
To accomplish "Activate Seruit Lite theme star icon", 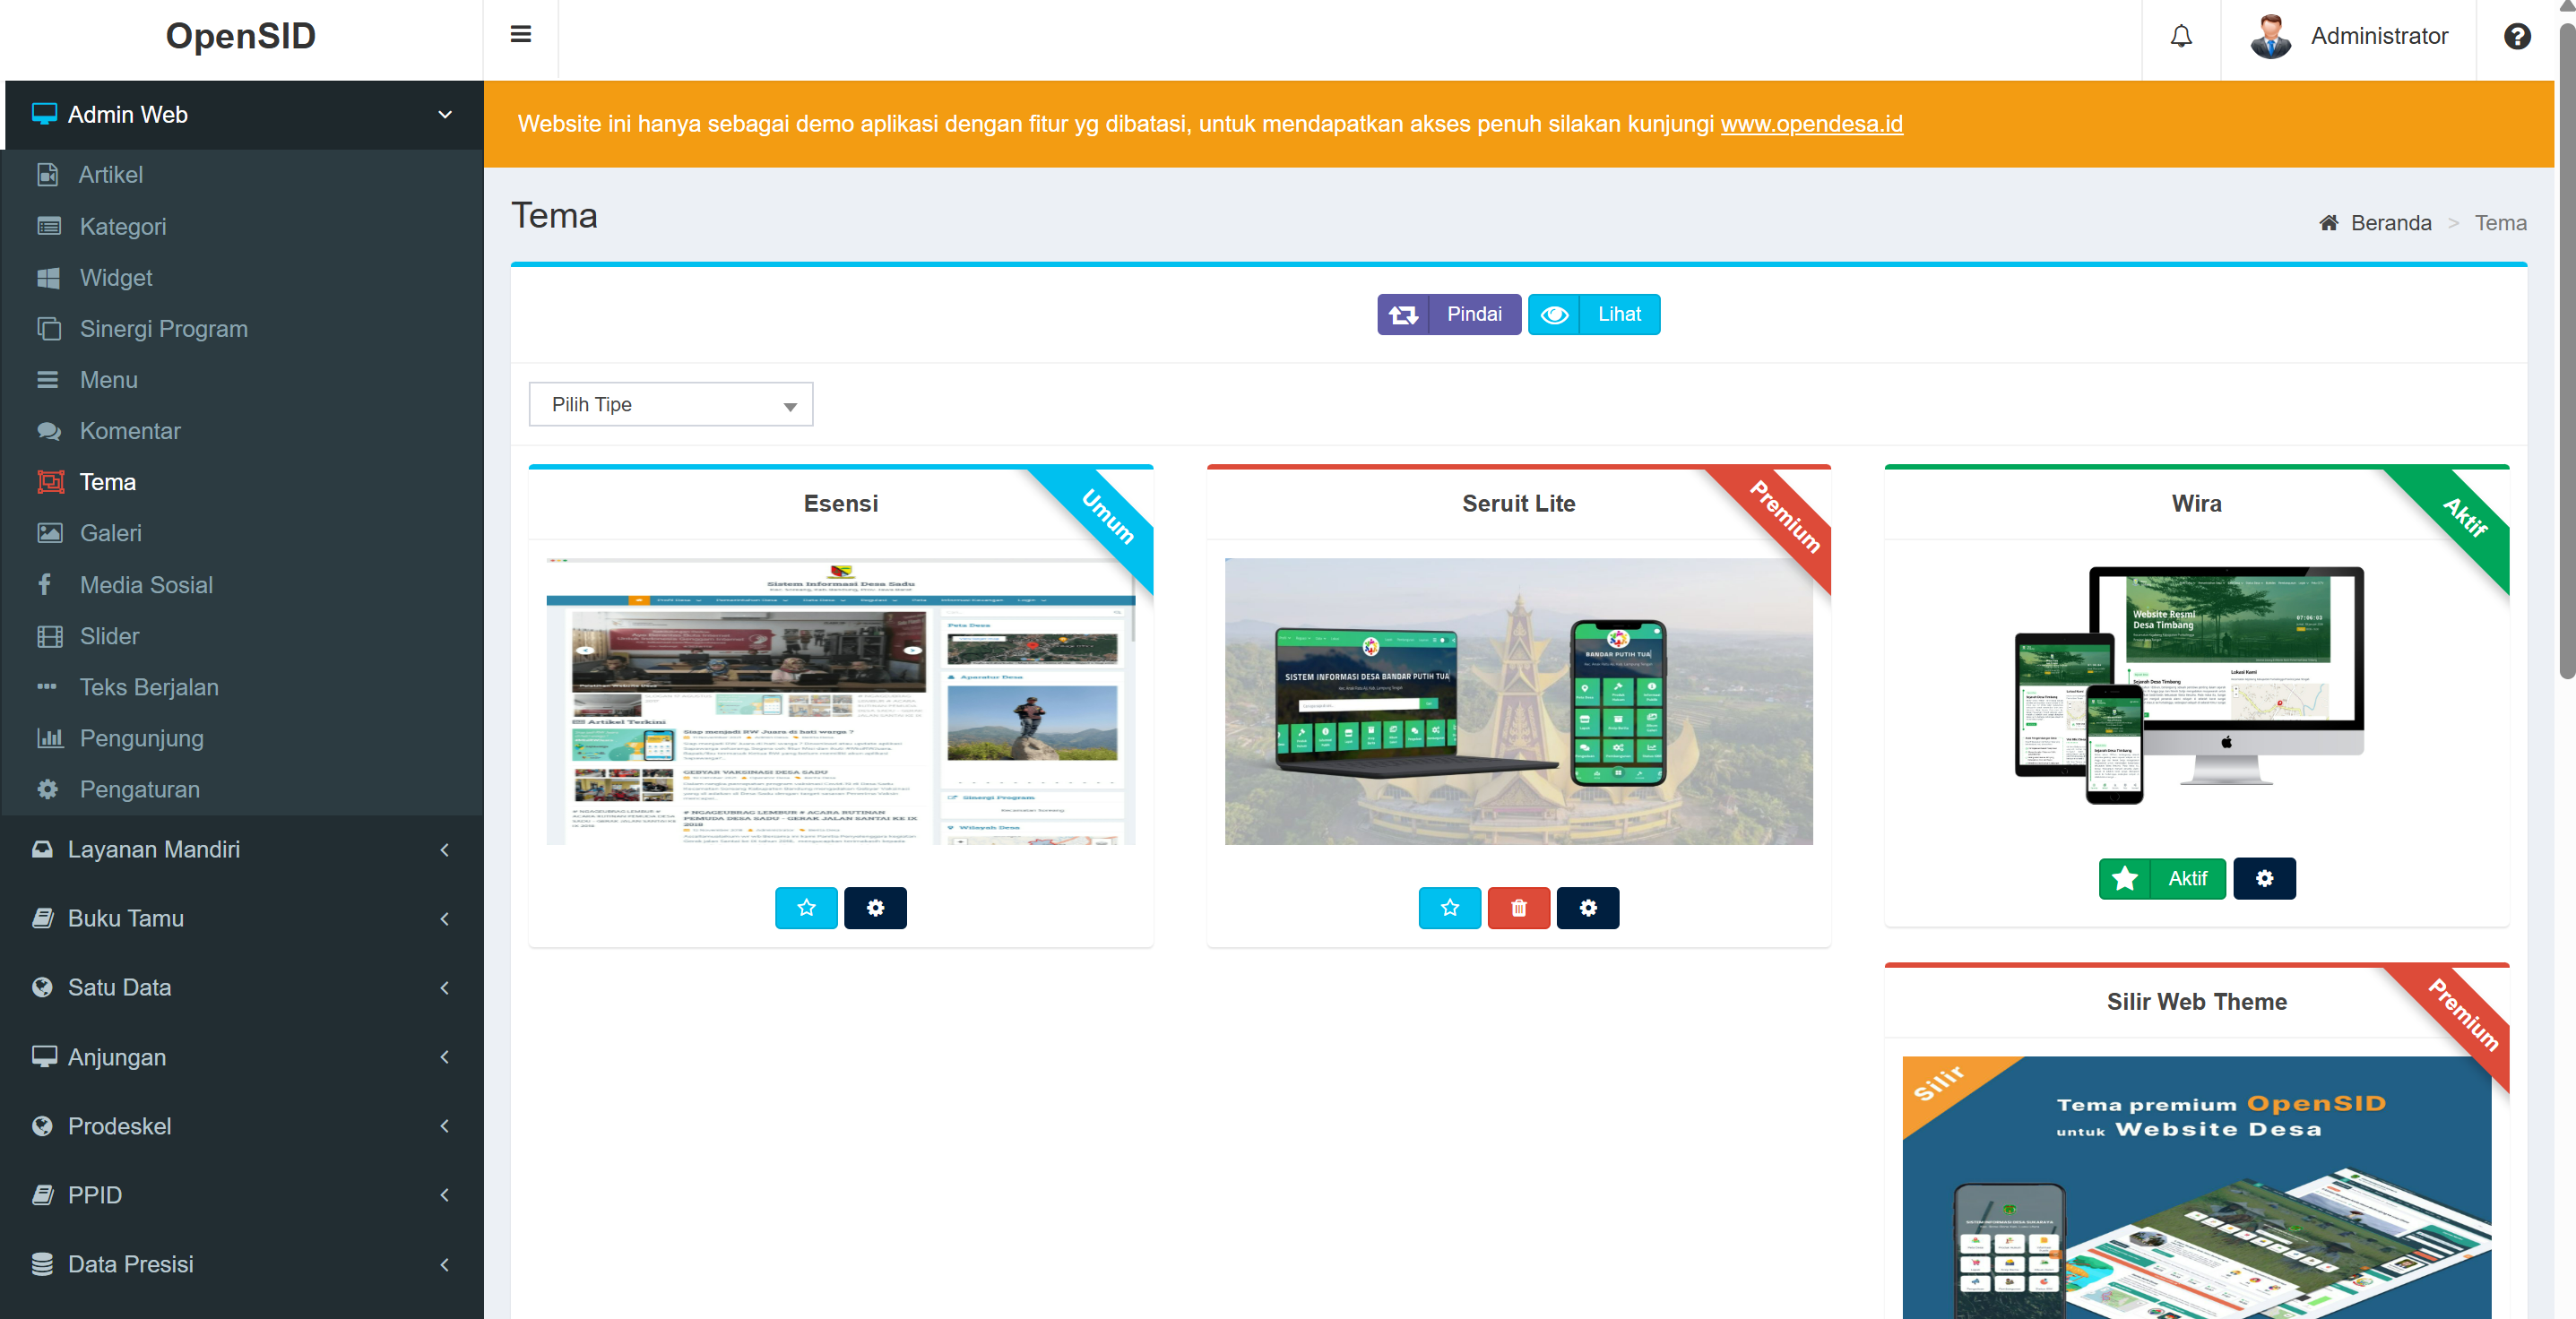I will click(1449, 908).
